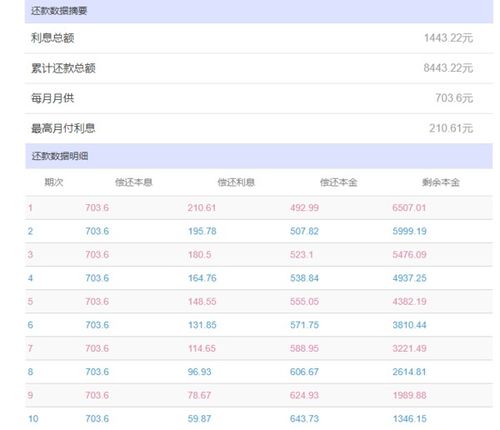
Task: Click the 累计还款总额 label
Action: [63, 68]
